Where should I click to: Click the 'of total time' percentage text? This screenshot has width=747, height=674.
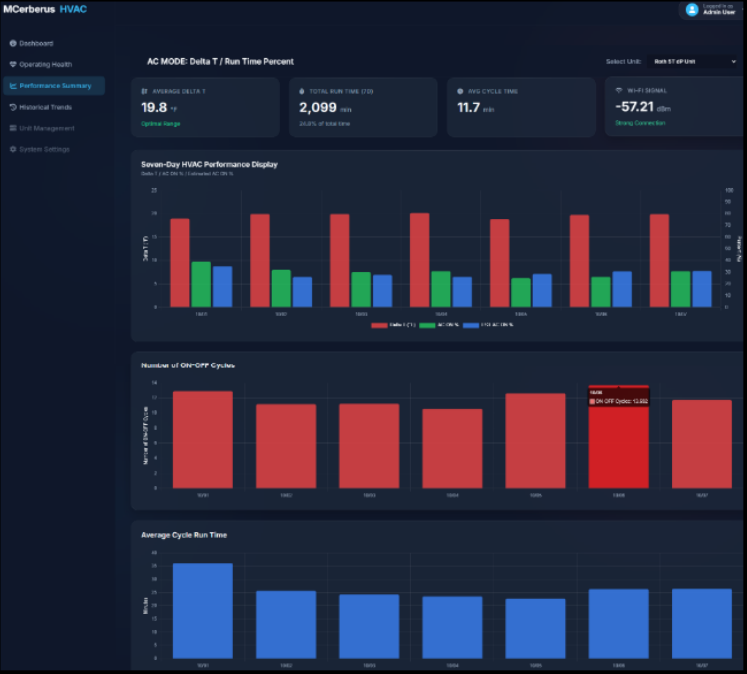pos(324,124)
